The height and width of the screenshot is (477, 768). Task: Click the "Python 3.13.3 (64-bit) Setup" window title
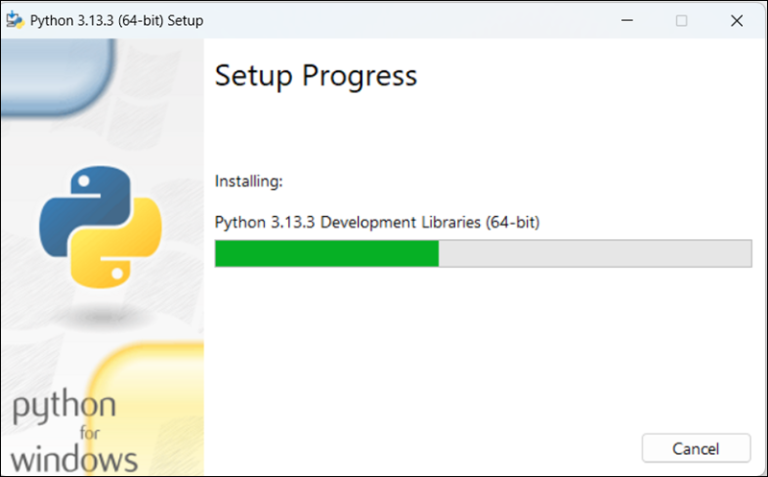(116, 20)
